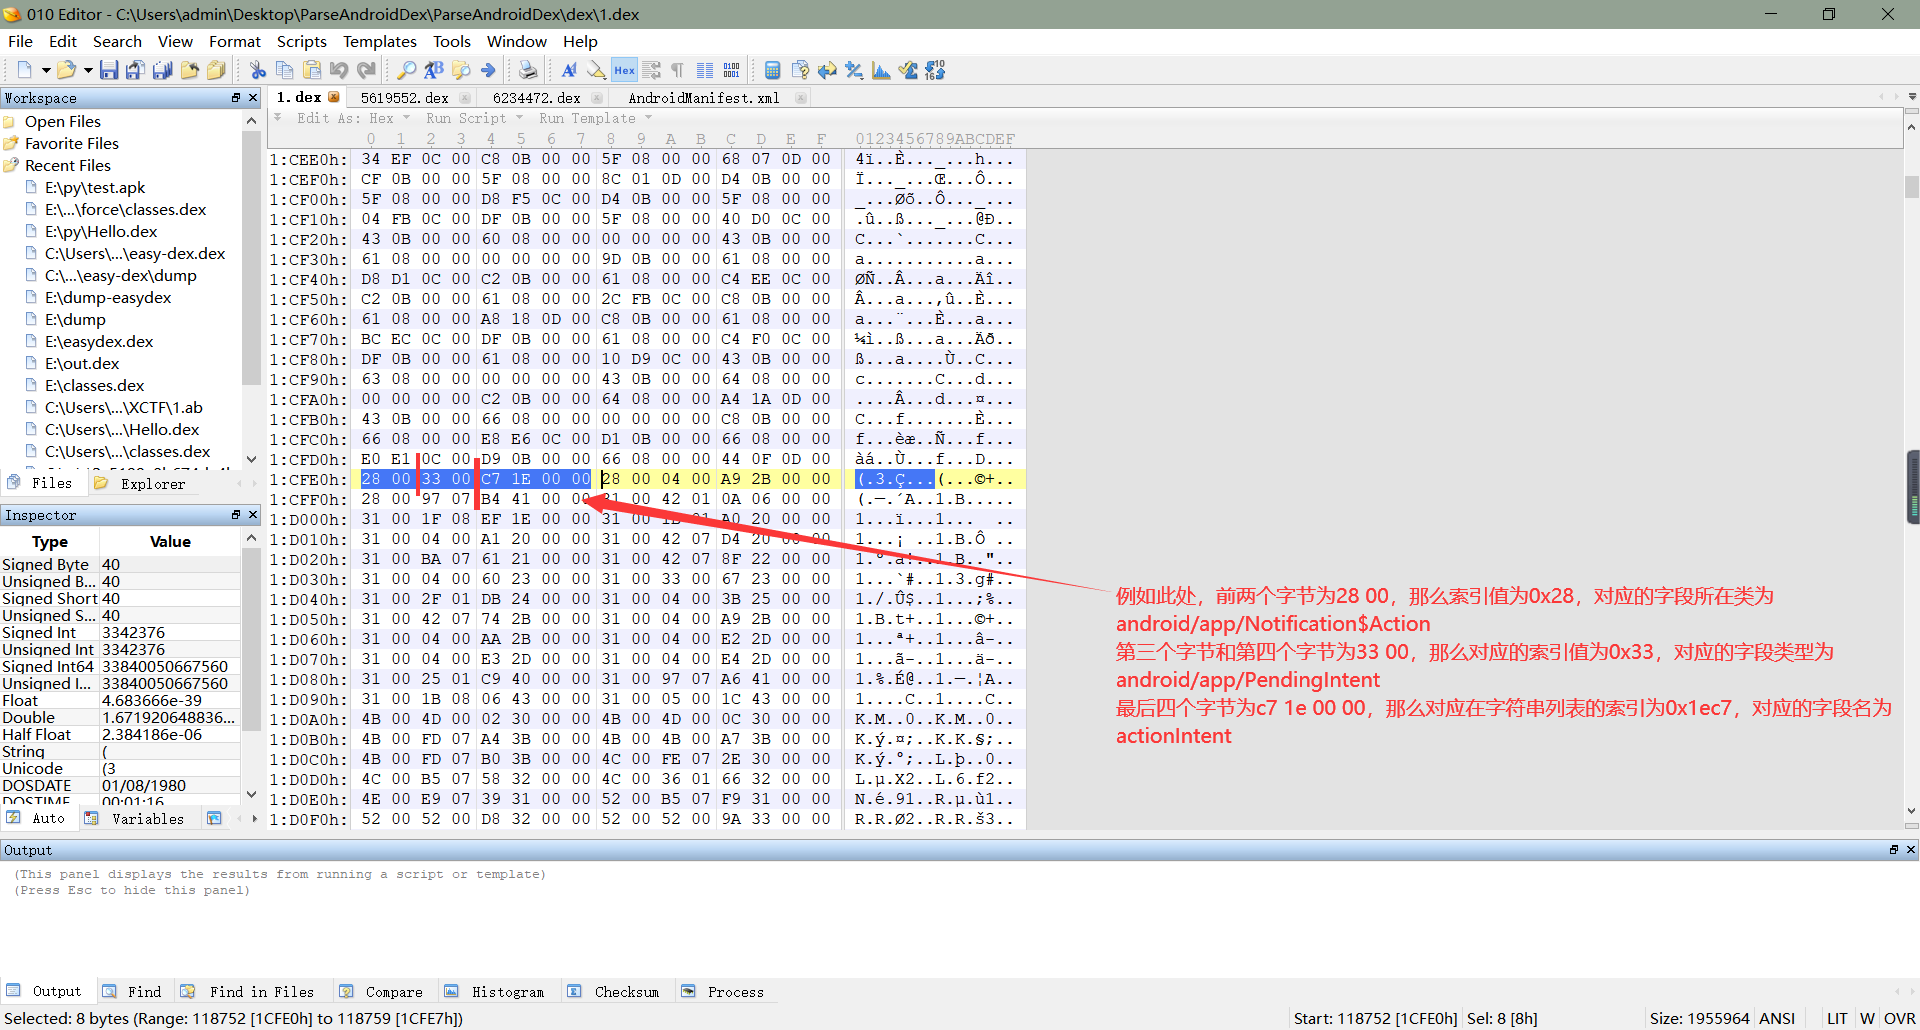Open the Run Script dropdown
The width and height of the screenshot is (1920, 1030).
click(x=474, y=118)
